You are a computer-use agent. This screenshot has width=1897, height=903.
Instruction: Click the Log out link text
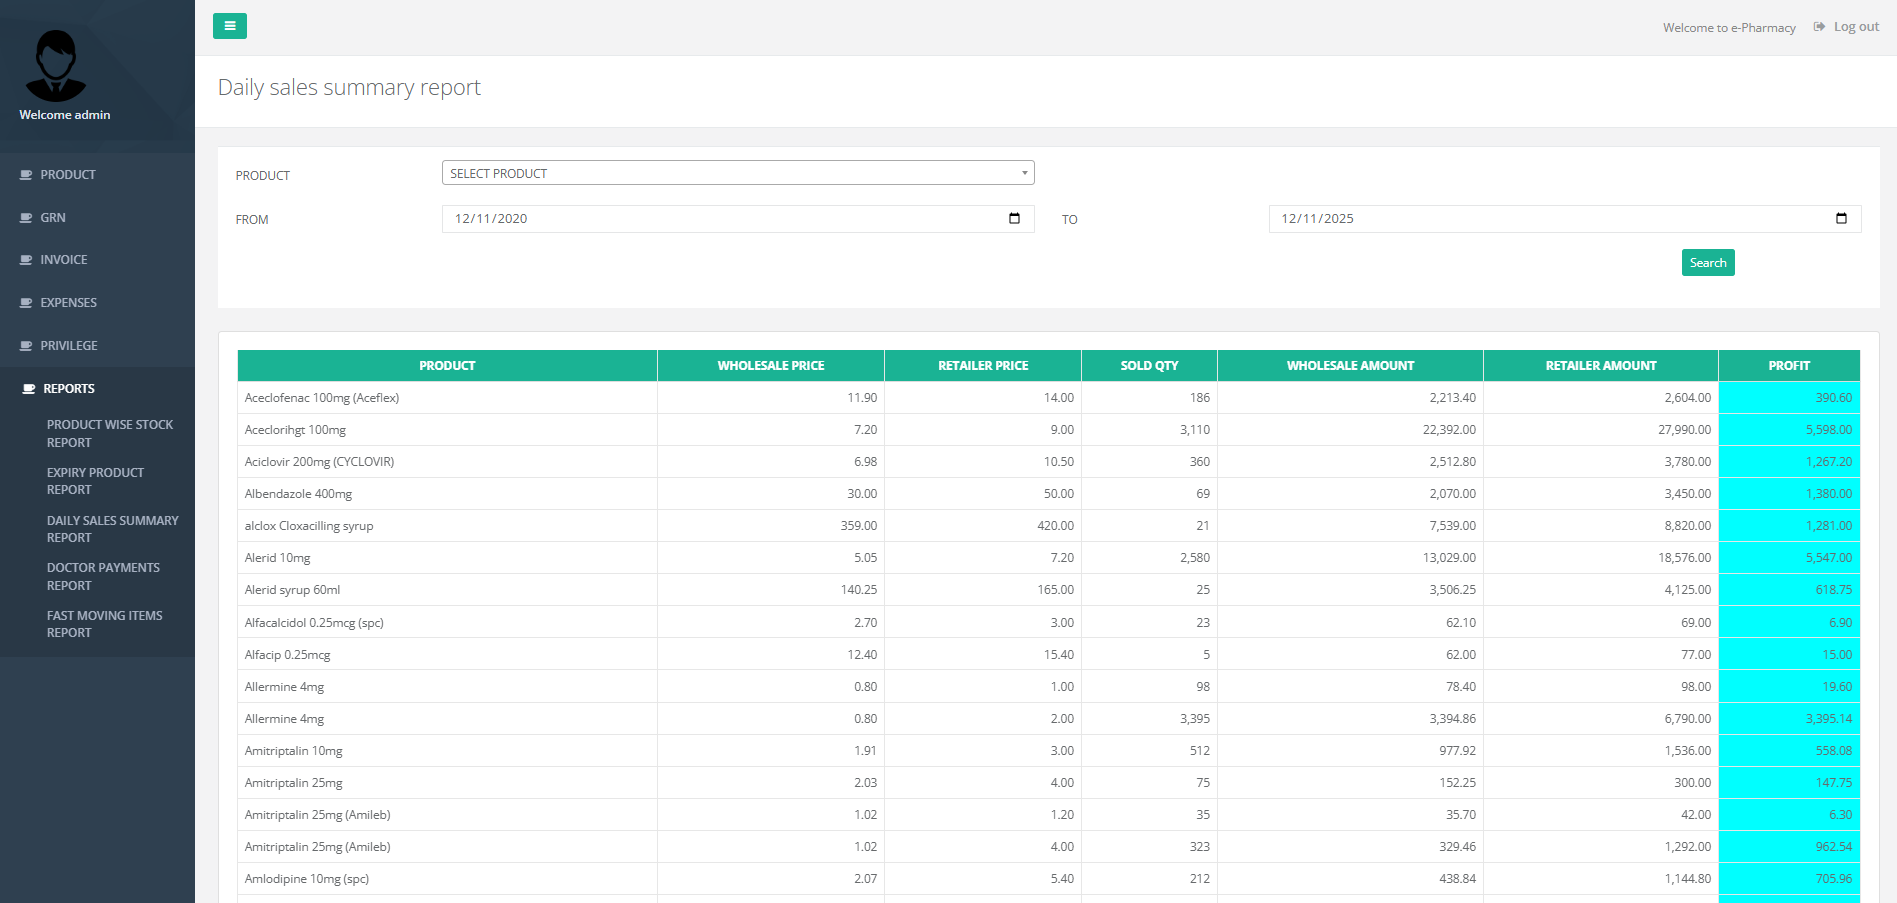pos(1857,26)
